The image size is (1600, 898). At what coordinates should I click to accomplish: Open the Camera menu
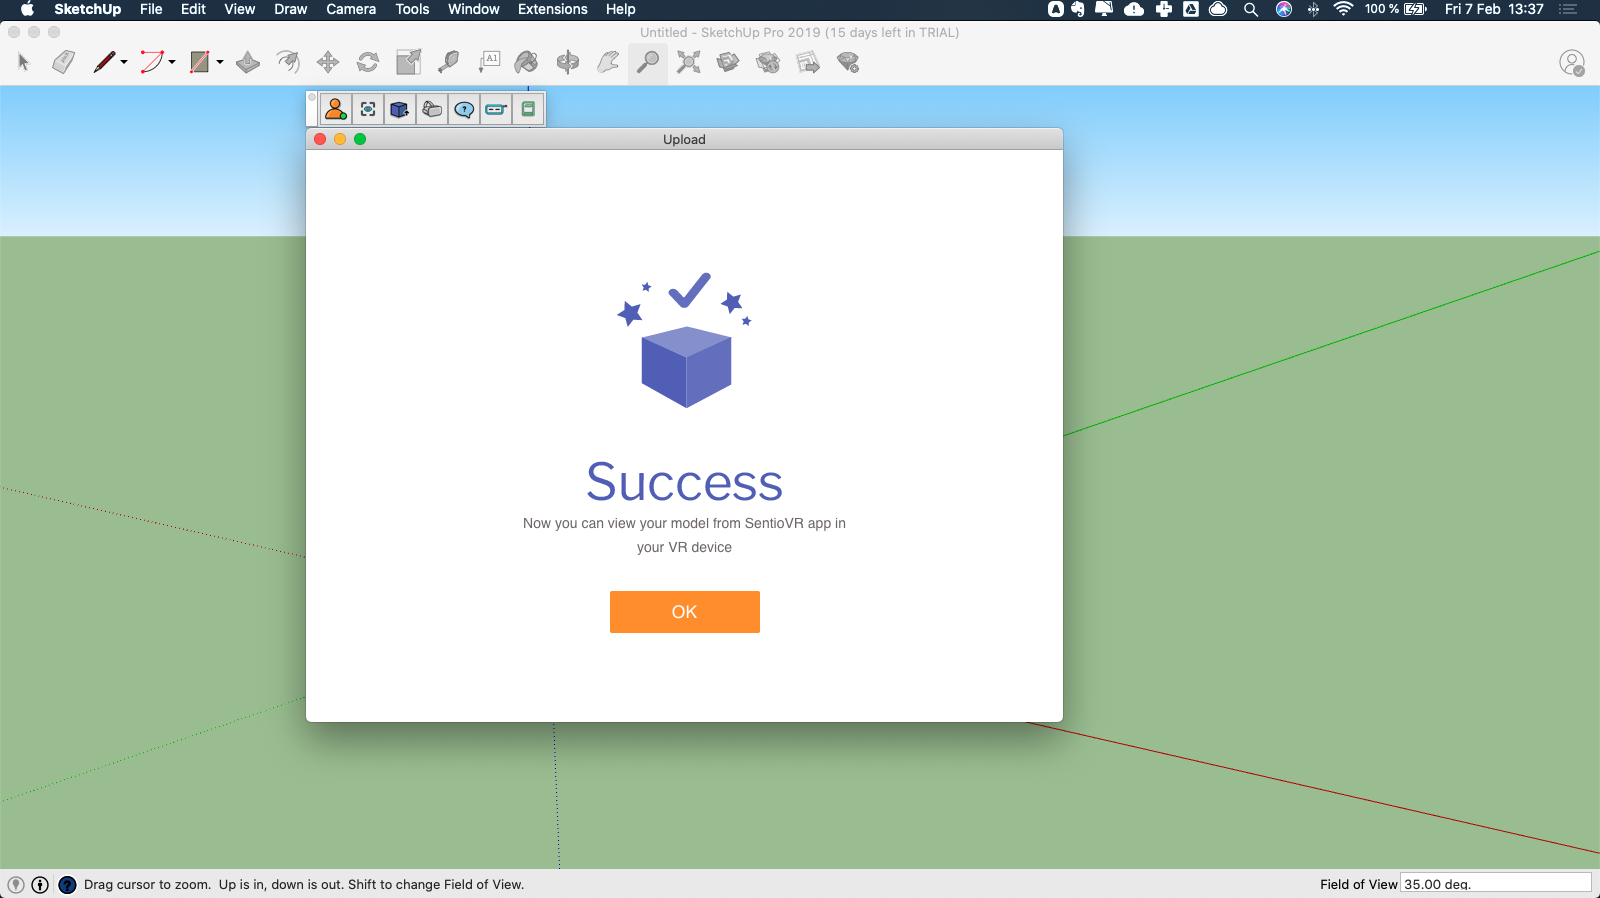[x=351, y=9]
